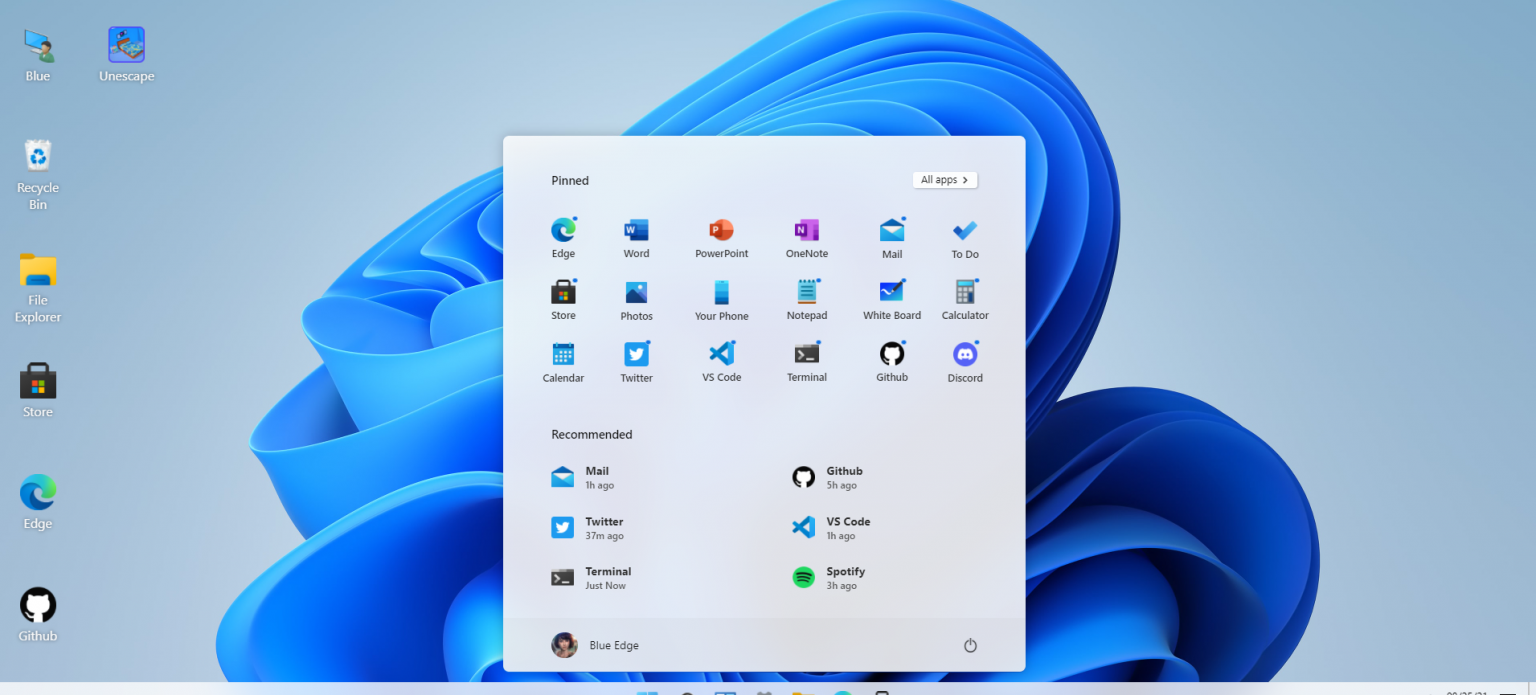
Task: Launch Twitter from pinned apps
Action: [x=636, y=354]
